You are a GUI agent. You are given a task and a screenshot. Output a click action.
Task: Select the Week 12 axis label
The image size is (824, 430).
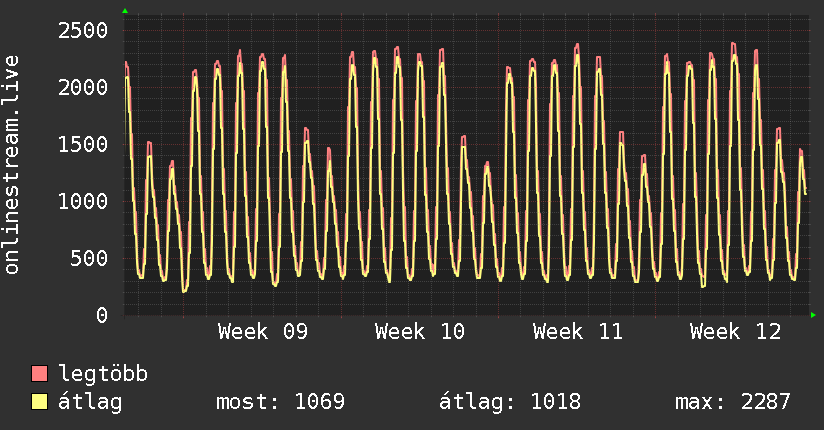click(x=735, y=332)
